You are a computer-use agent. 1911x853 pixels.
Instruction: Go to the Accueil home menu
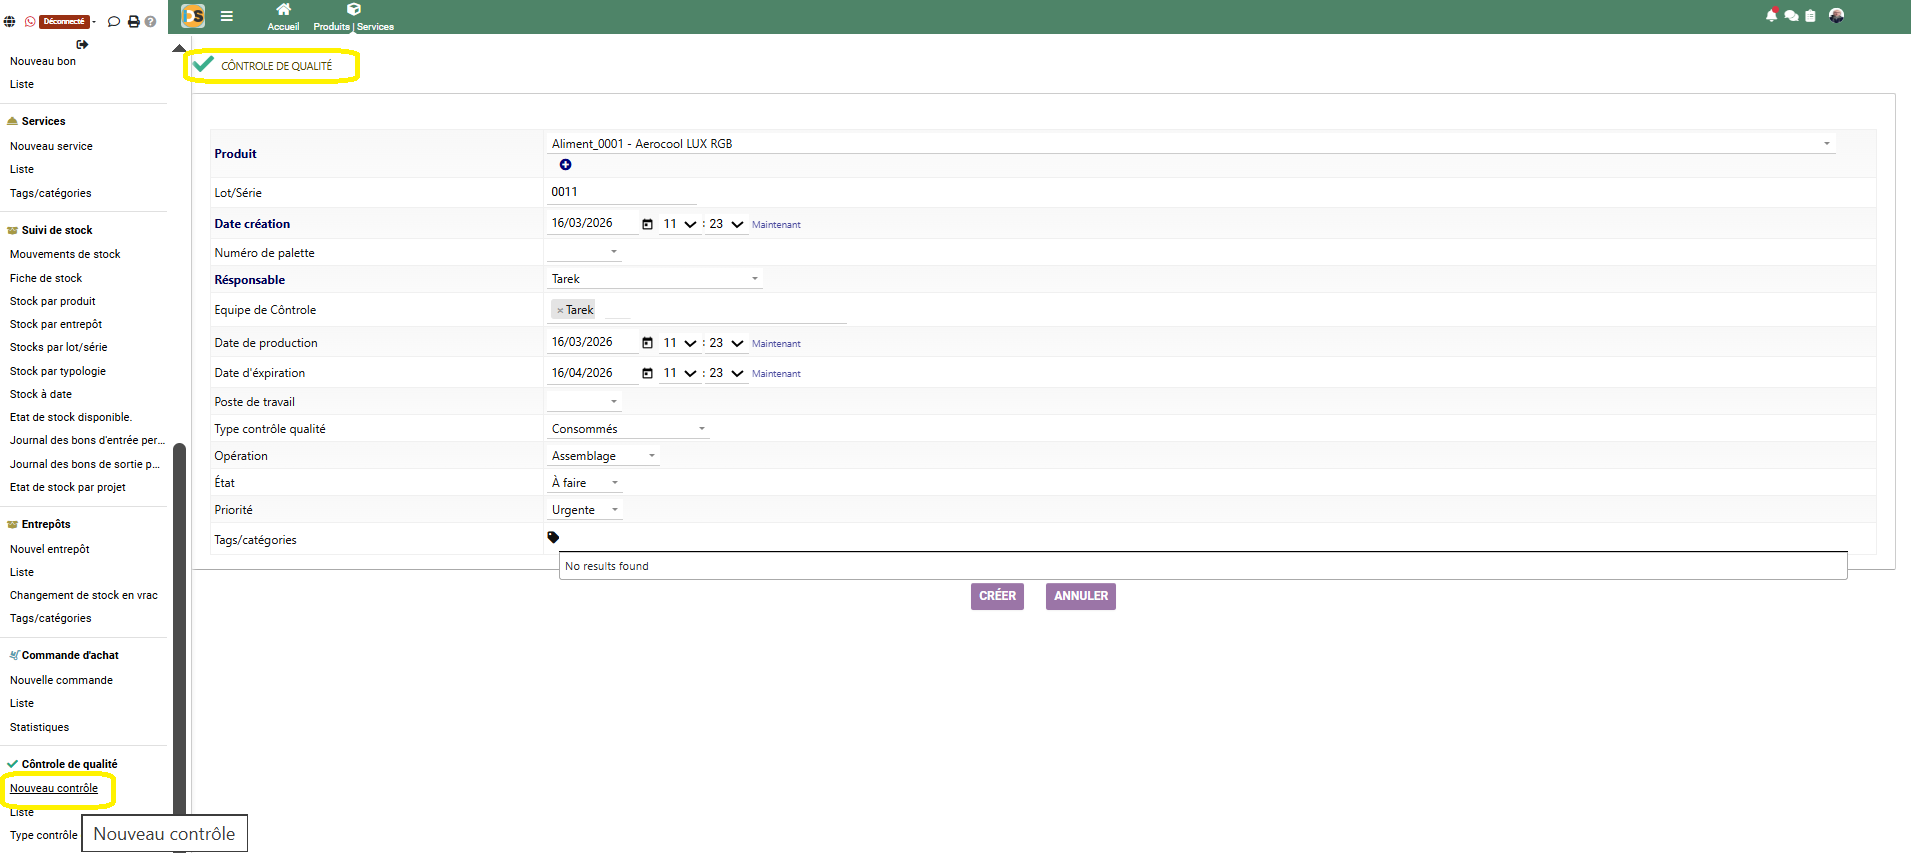(x=283, y=17)
